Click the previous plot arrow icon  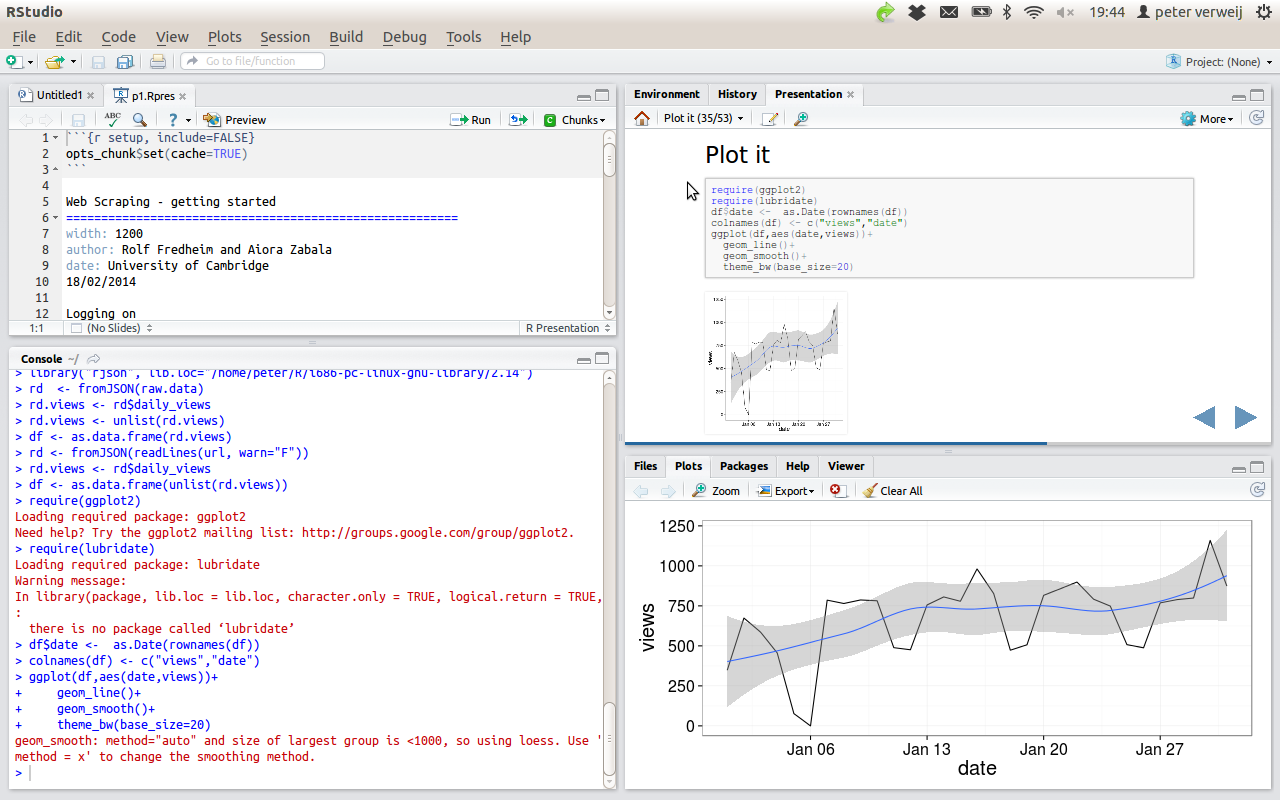tap(641, 491)
